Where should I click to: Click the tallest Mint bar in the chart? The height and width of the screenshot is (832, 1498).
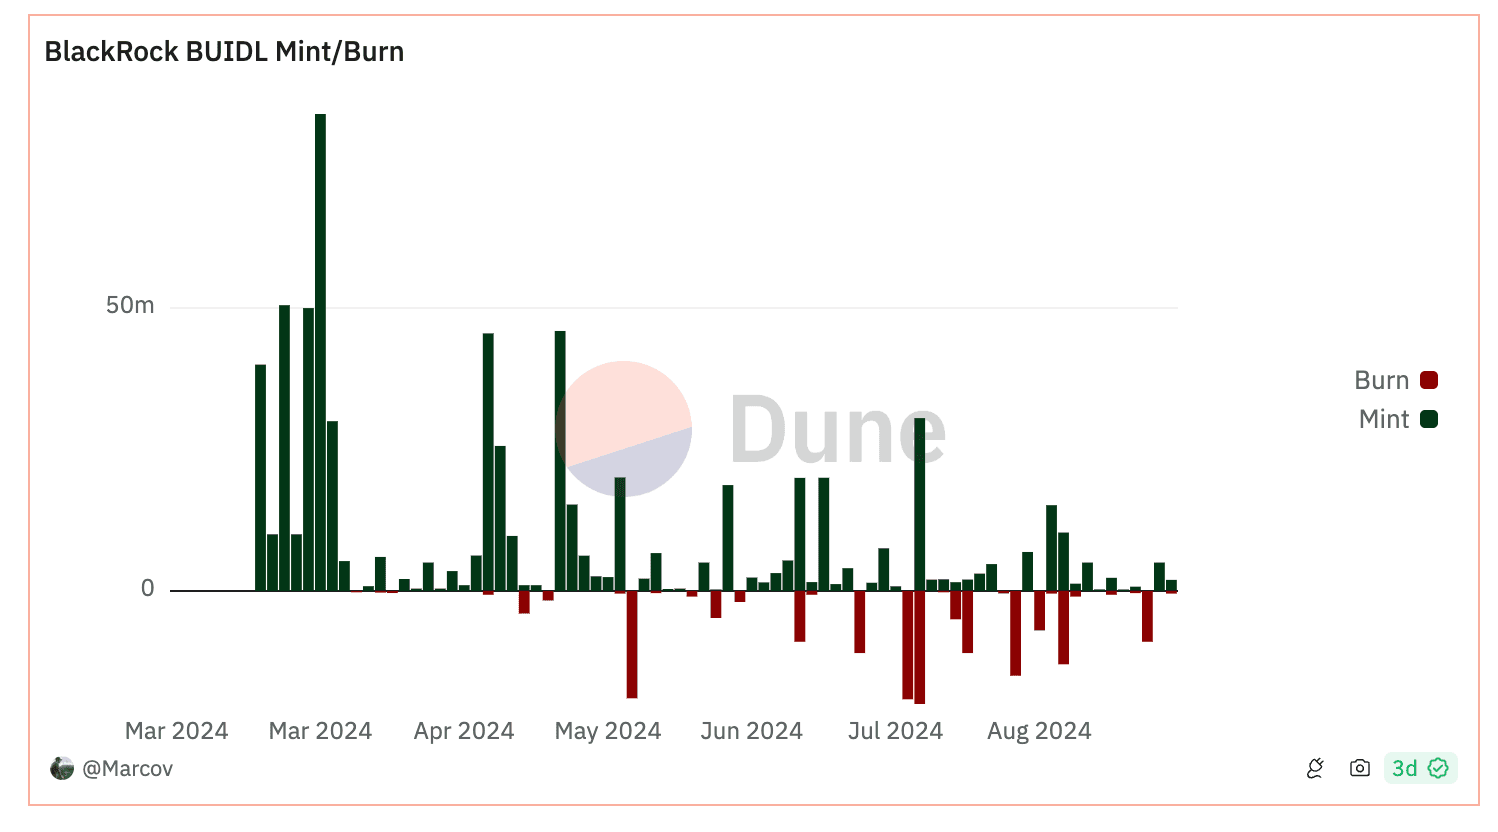tap(320, 352)
